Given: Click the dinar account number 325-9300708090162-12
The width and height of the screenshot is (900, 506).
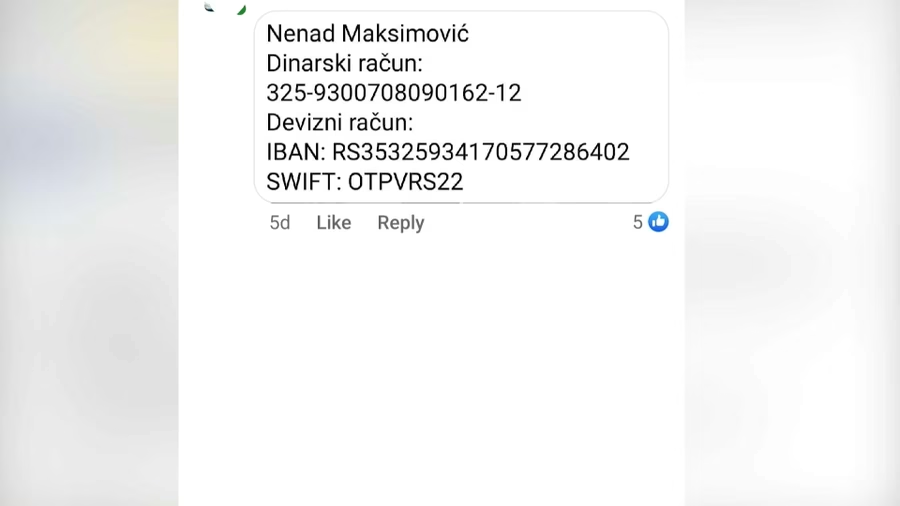Looking at the screenshot, I should [x=393, y=93].
